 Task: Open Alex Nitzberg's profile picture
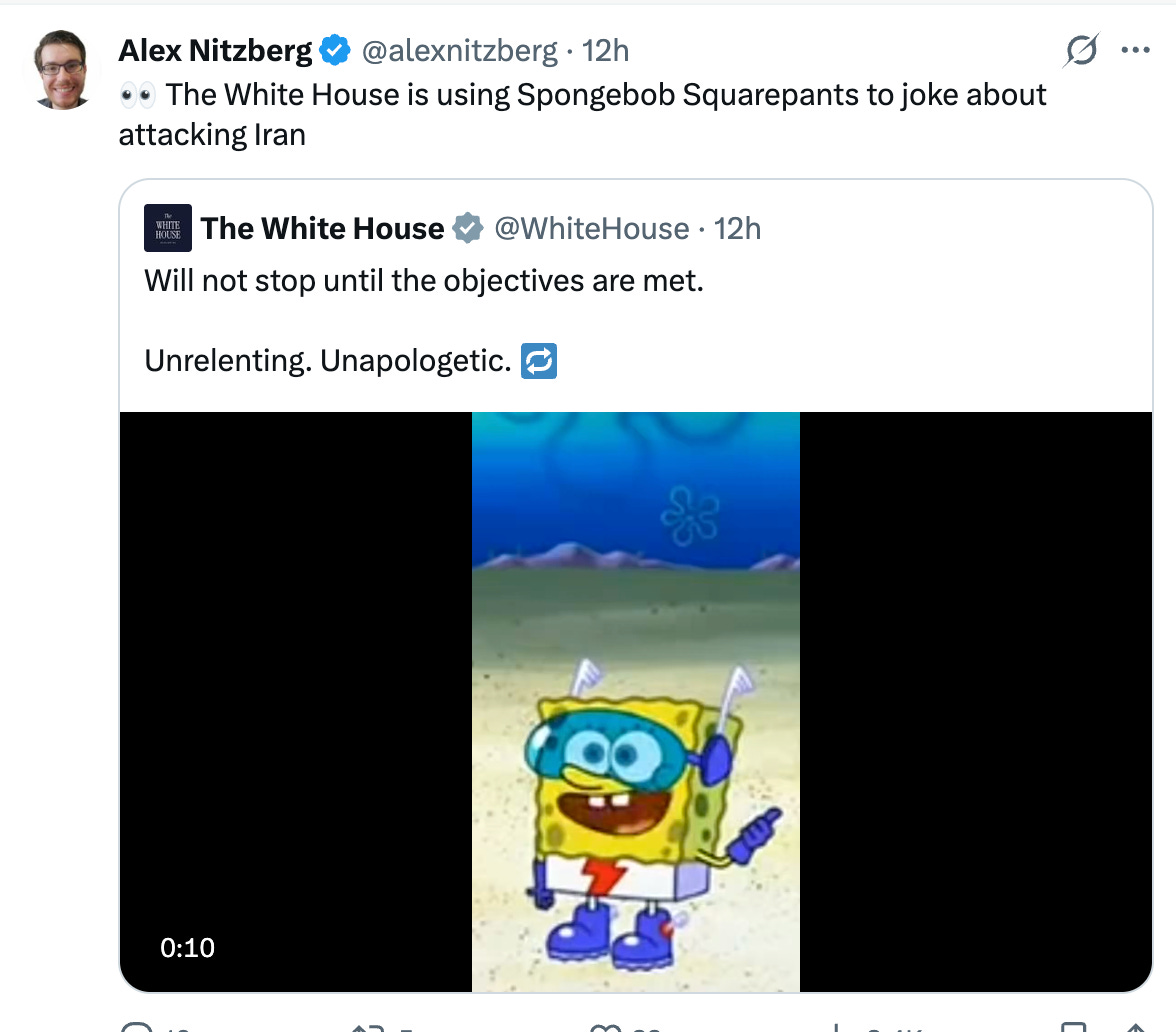pyautogui.click(x=62, y=70)
